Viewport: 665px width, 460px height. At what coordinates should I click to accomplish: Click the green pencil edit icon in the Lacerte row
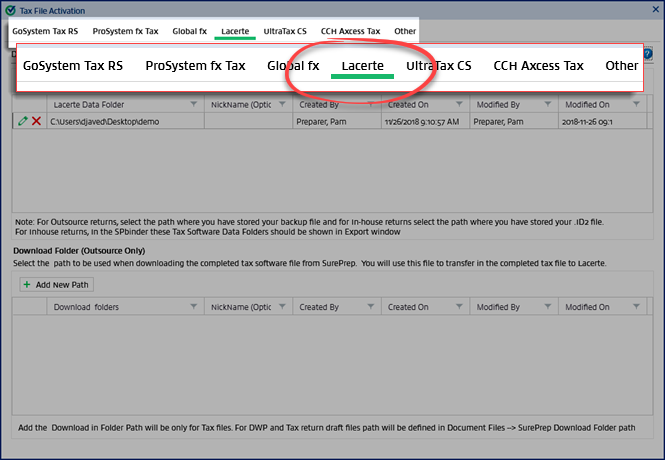(x=22, y=121)
